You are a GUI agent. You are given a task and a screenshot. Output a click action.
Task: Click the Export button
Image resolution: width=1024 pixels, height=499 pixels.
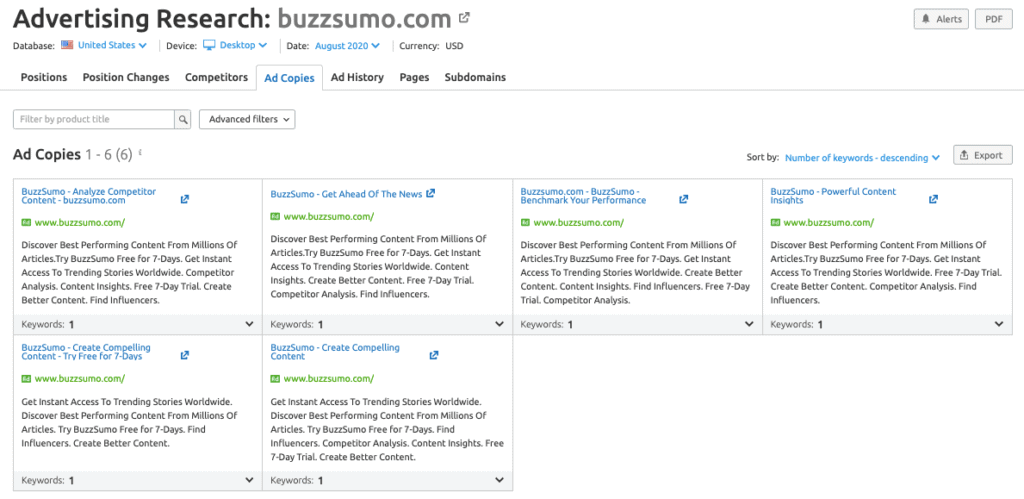click(982, 155)
